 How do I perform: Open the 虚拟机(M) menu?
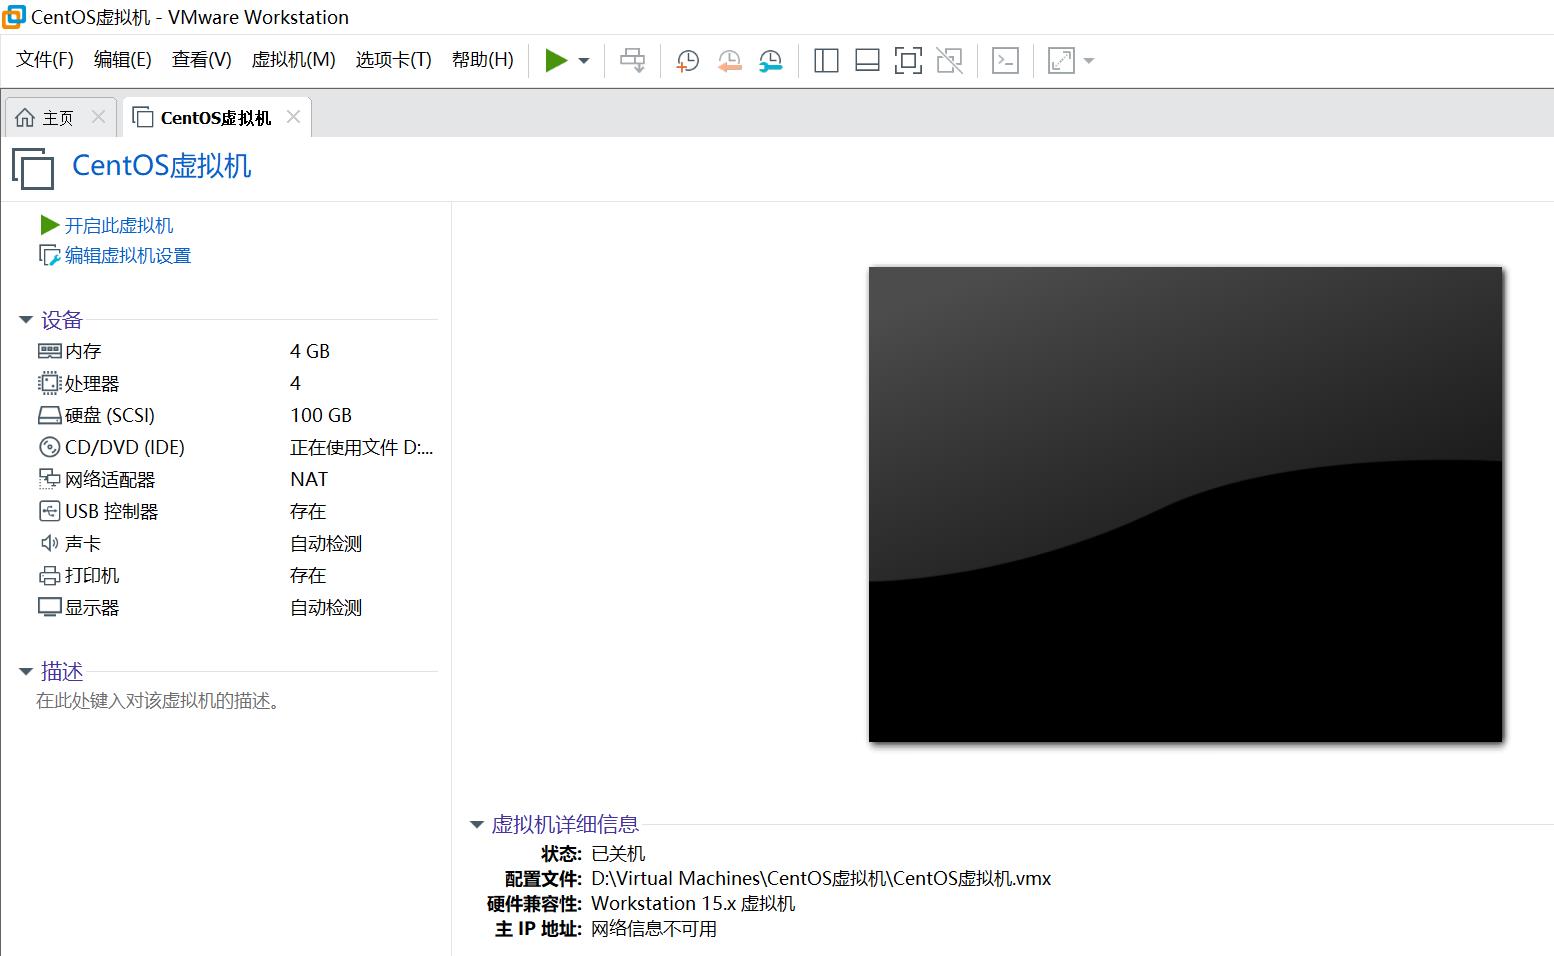click(293, 60)
